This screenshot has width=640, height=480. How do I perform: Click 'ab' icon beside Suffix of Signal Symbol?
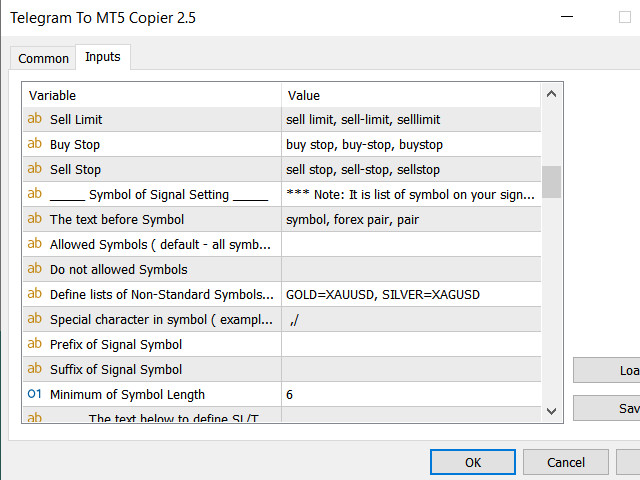point(35,369)
